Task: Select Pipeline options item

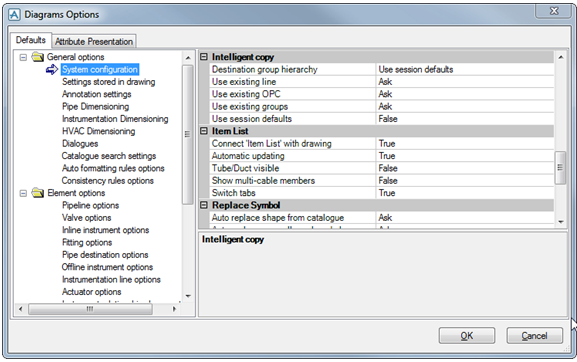Action: pos(91,205)
